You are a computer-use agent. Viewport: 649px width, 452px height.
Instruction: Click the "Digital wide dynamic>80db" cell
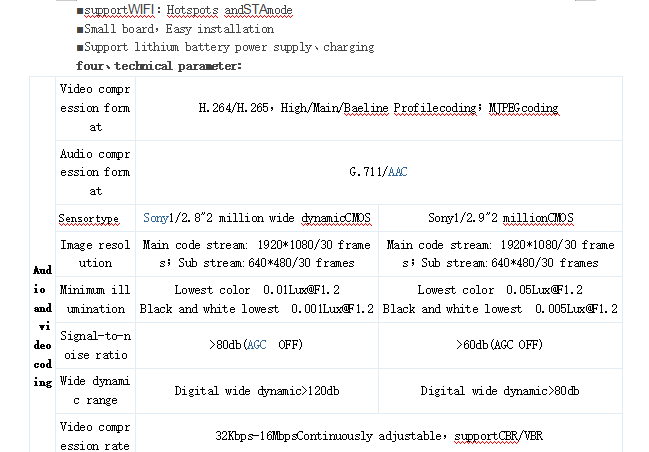pos(499,391)
